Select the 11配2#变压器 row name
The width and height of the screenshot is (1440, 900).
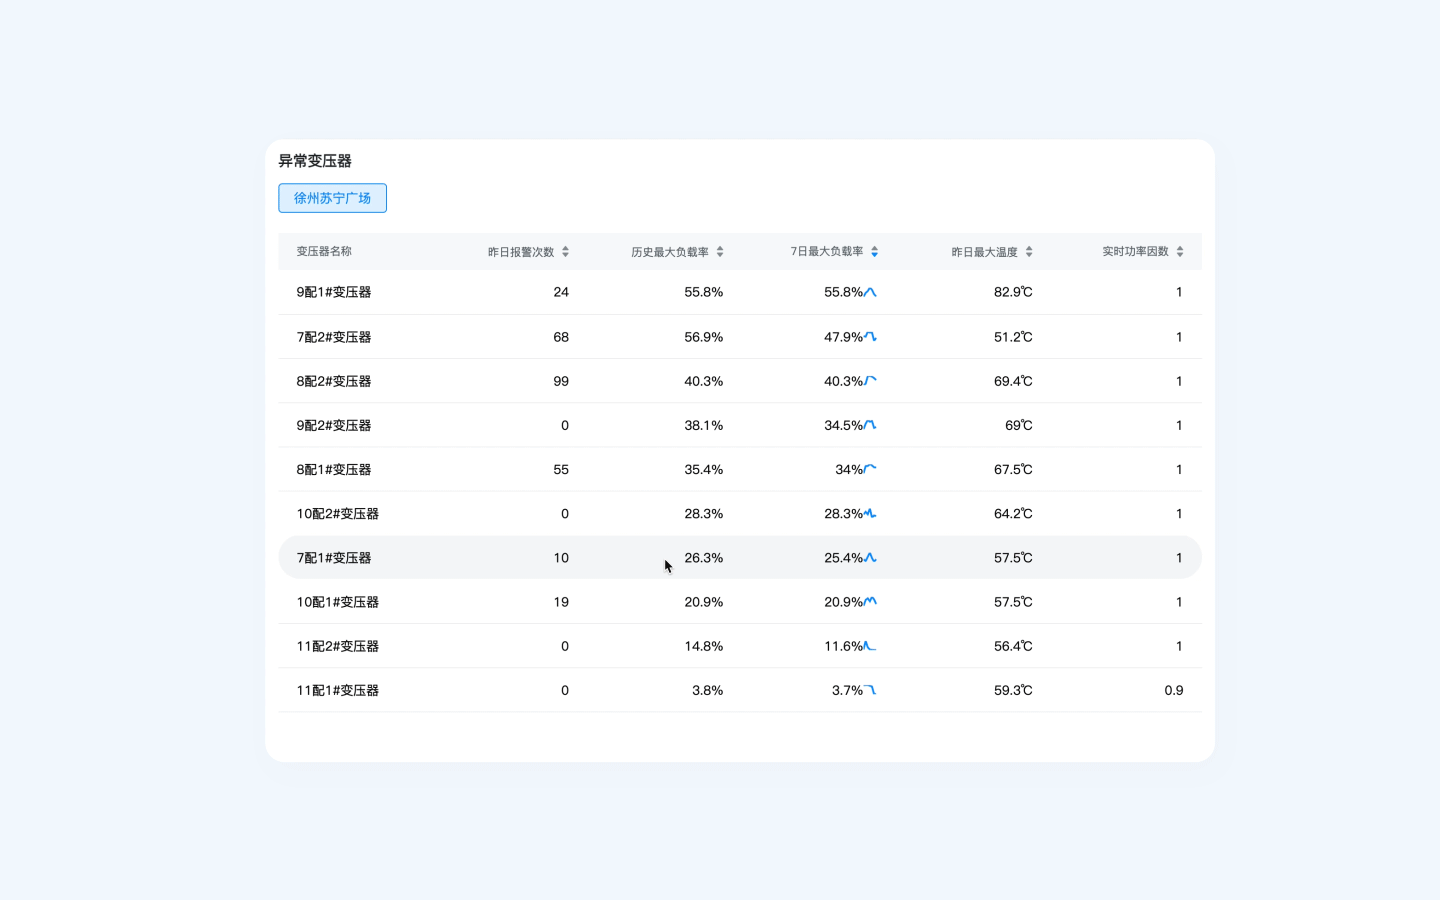pos(337,646)
